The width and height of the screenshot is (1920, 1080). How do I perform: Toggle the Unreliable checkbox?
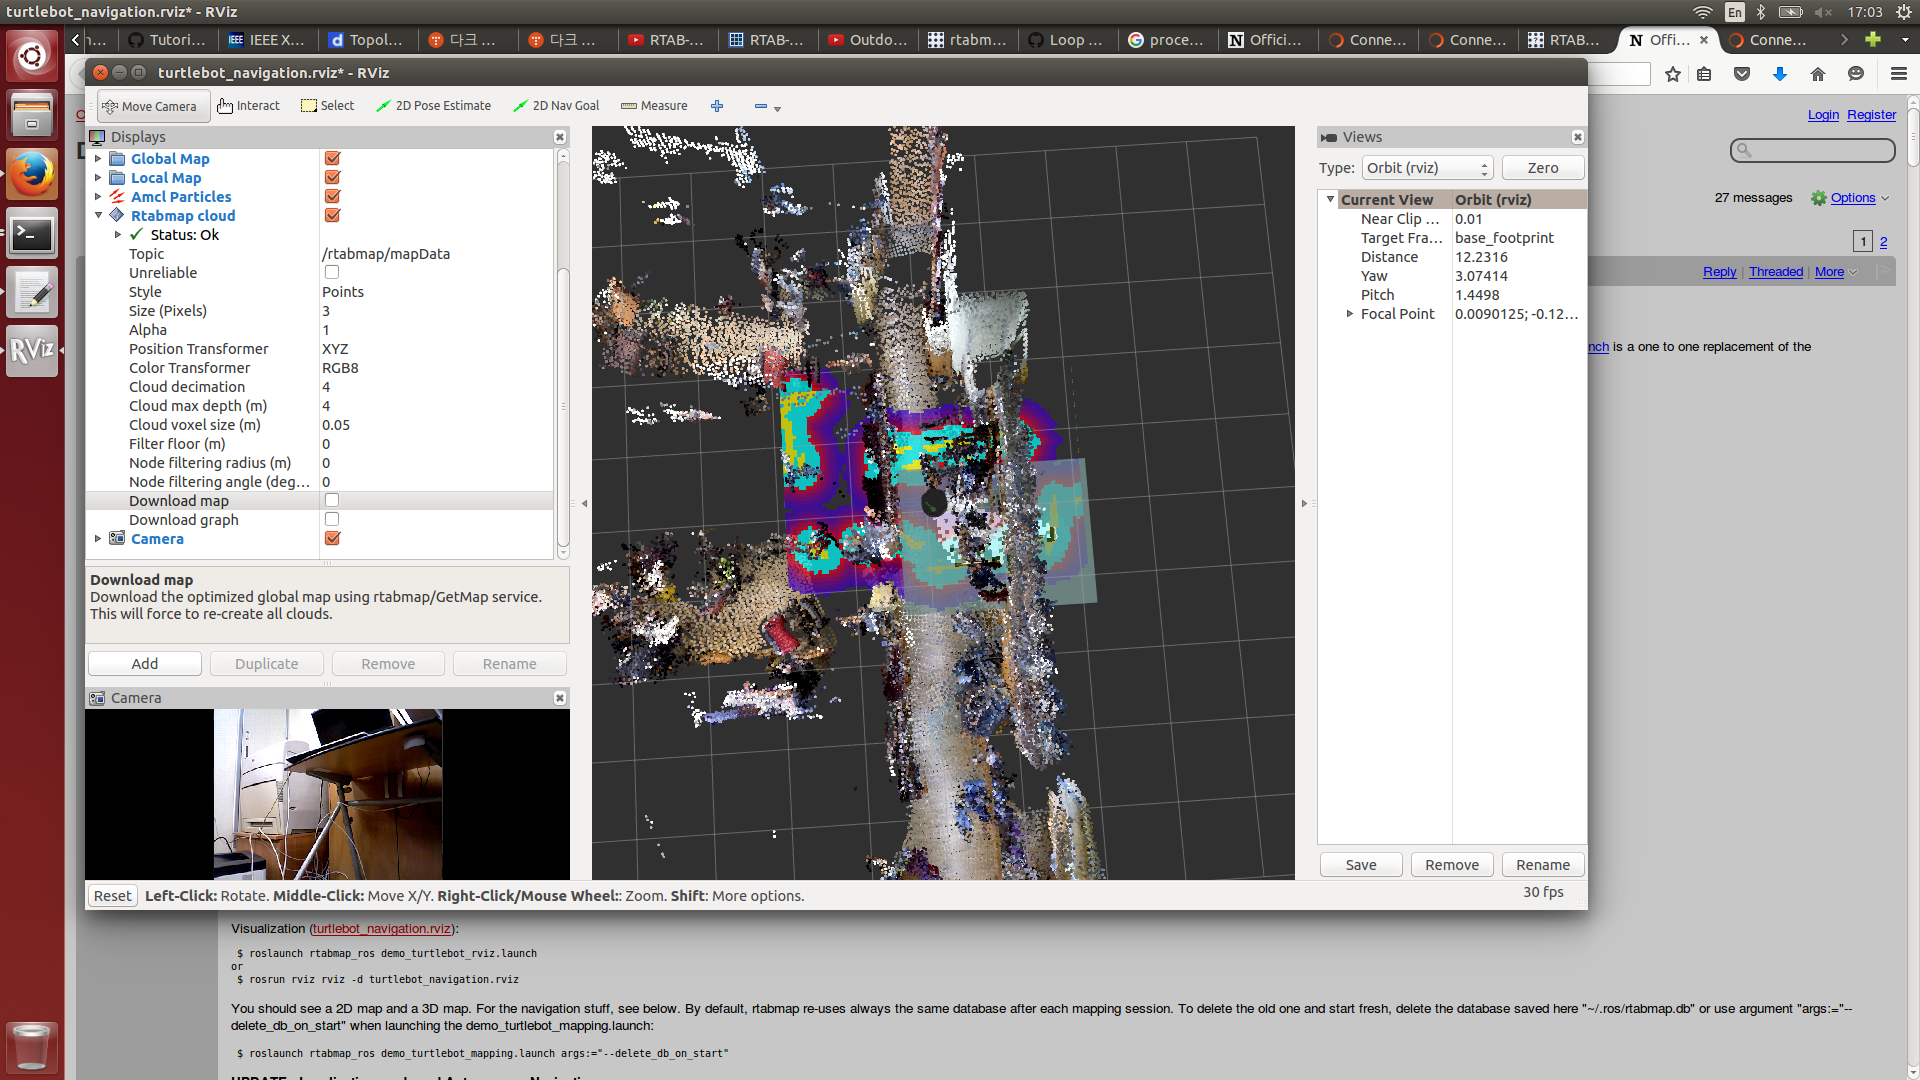332,272
